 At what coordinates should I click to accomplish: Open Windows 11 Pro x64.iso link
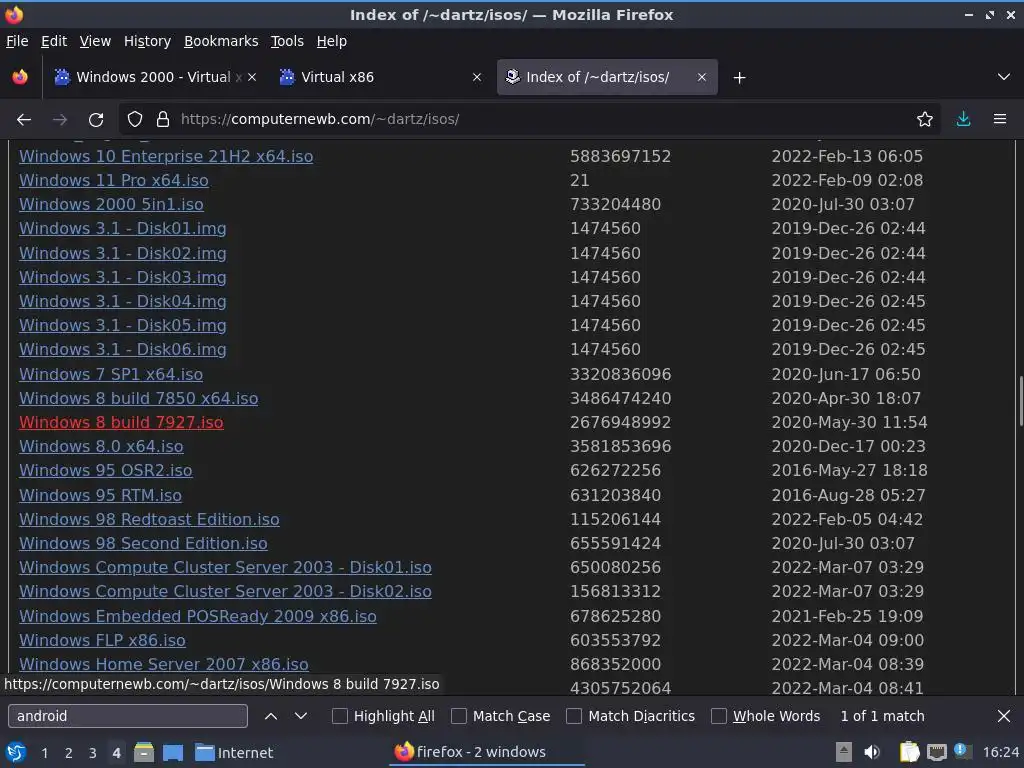pyautogui.click(x=114, y=181)
